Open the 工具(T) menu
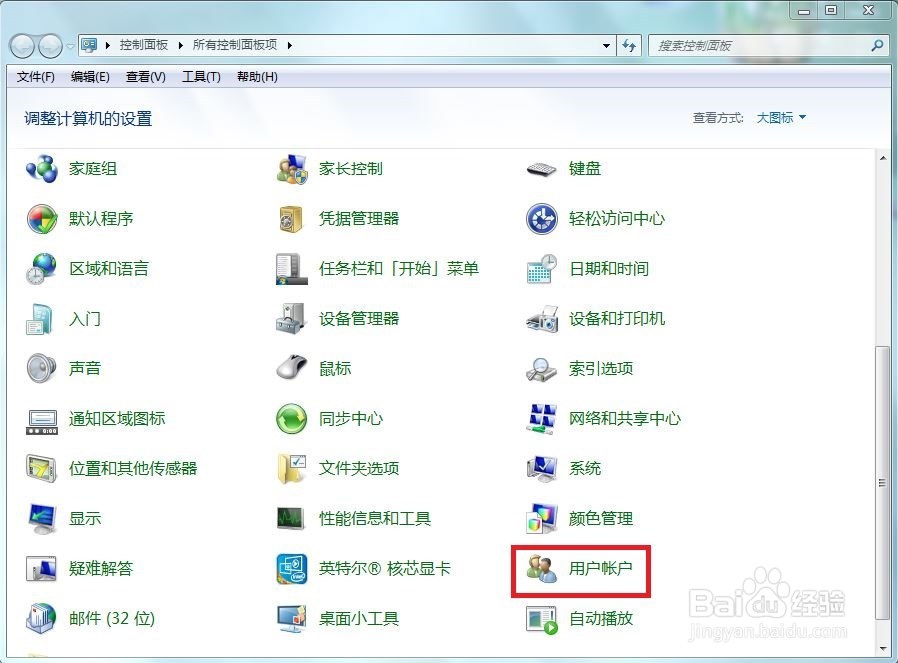The width and height of the screenshot is (898, 663). point(200,77)
